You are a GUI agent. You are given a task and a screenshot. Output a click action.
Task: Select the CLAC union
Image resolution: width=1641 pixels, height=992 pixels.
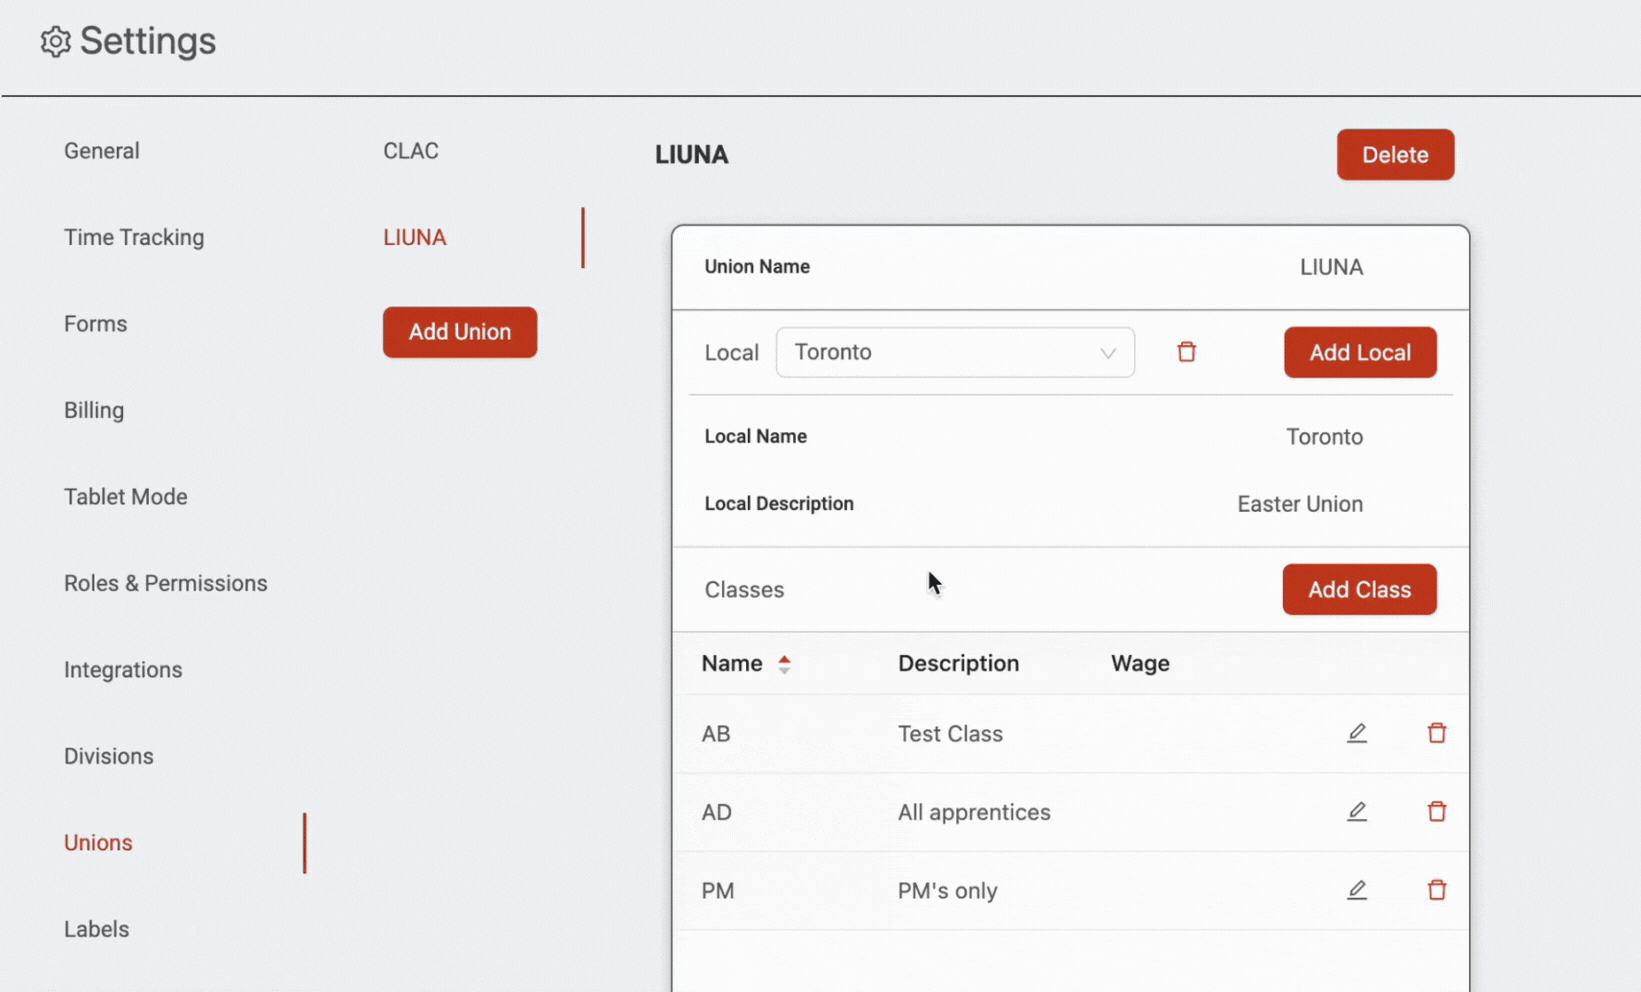coord(411,151)
